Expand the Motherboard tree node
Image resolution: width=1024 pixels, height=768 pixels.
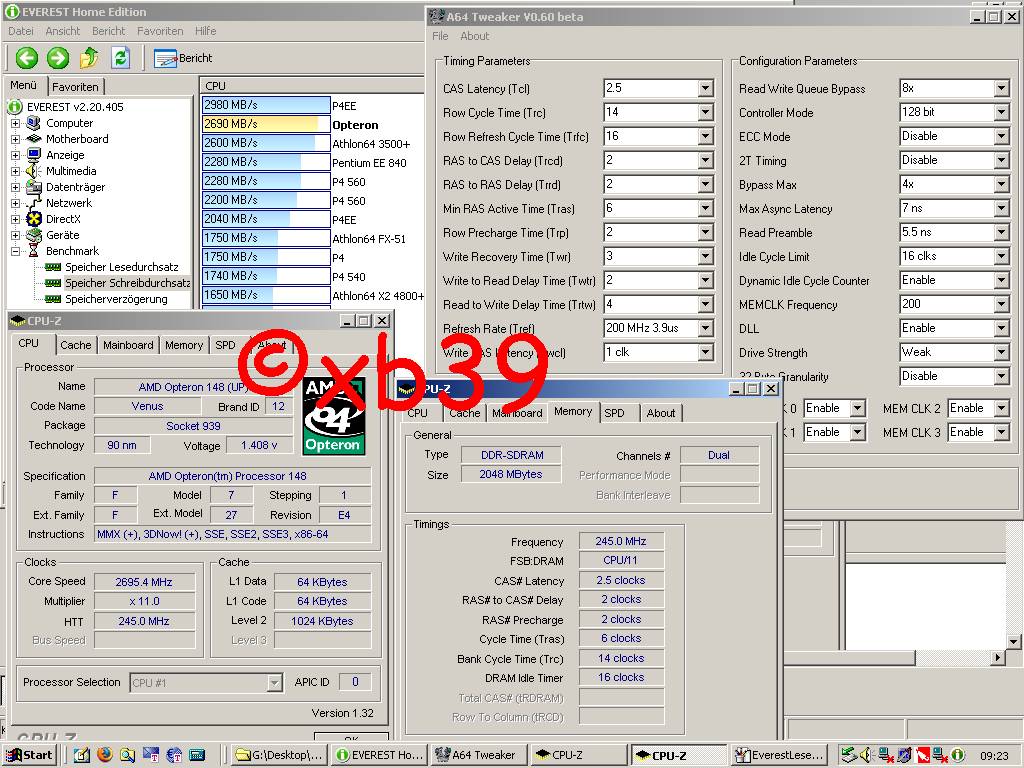tap(16, 138)
